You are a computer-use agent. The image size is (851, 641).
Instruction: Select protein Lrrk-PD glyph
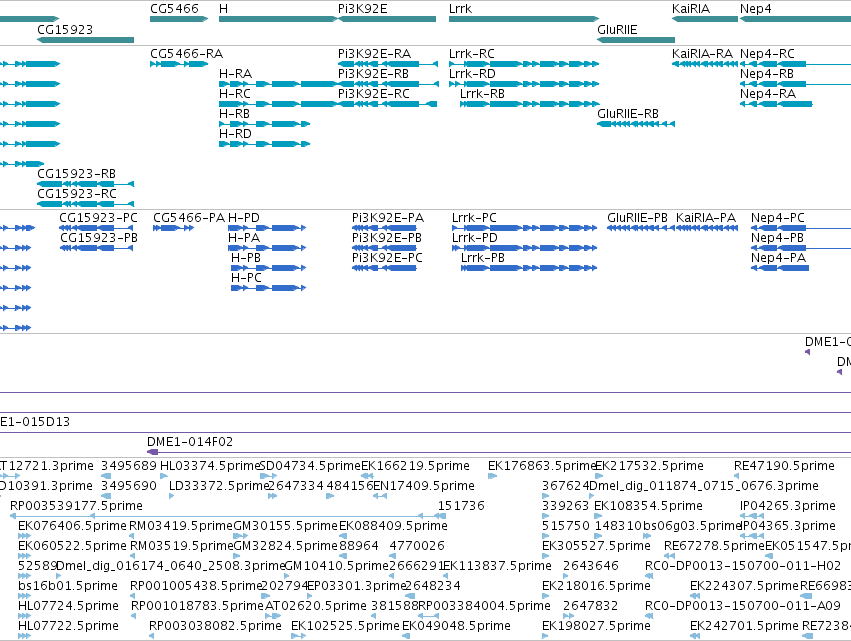click(x=525, y=248)
